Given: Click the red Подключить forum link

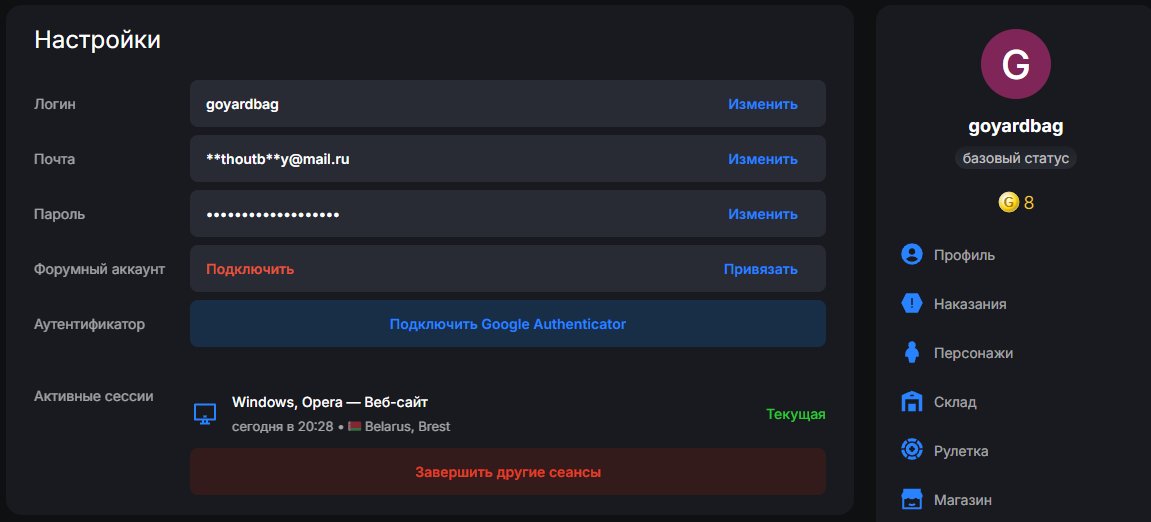Looking at the screenshot, I should click(250, 269).
